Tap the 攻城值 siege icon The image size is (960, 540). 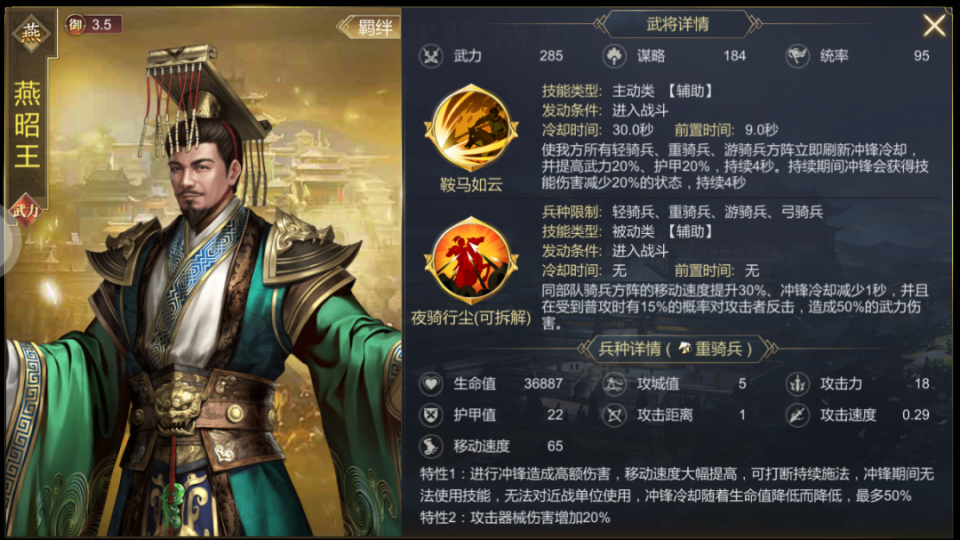click(x=614, y=384)
